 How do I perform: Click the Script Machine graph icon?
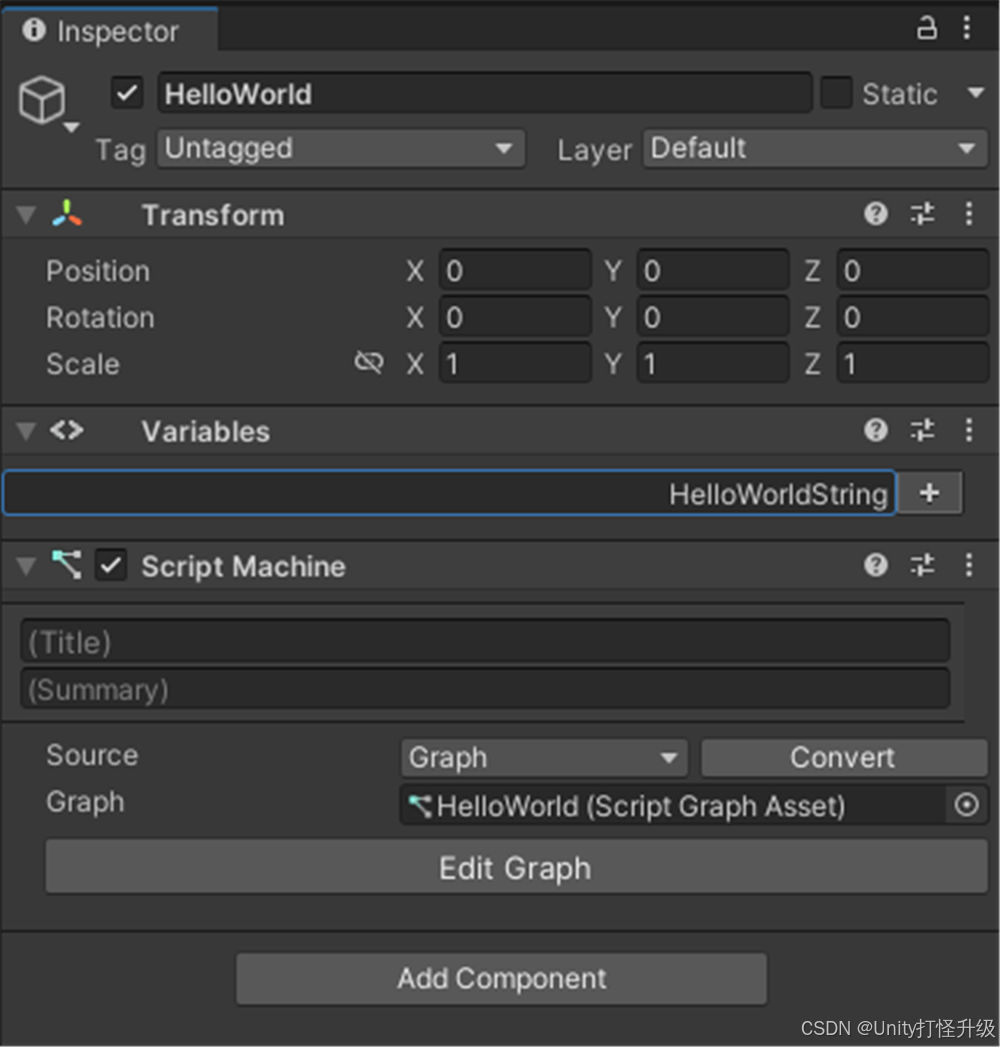click(67, 565)
